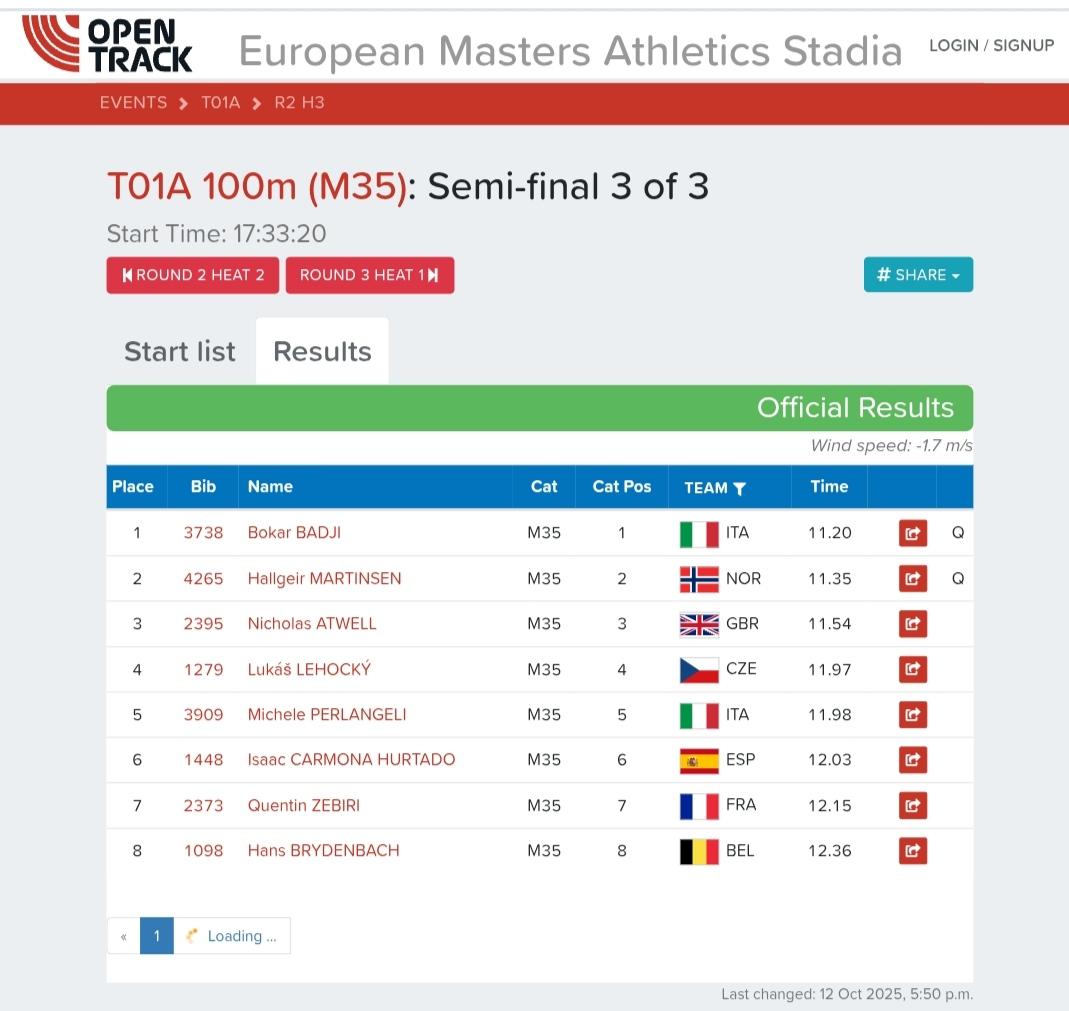The height and width of the screenshot is (1011, 1069).
Task: Switch to the Start list tab
Action: coord(180,351)
